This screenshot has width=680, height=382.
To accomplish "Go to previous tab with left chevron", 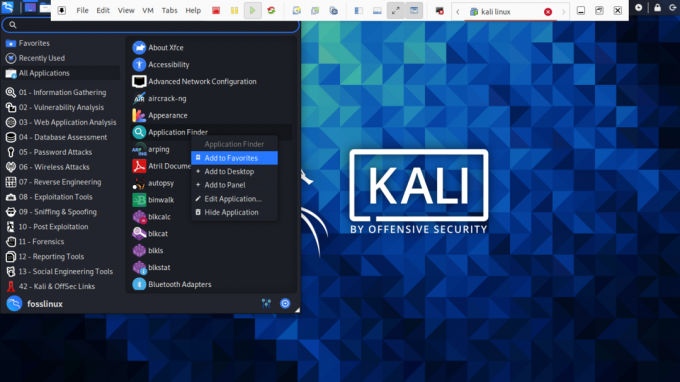I will click(458, 12).
